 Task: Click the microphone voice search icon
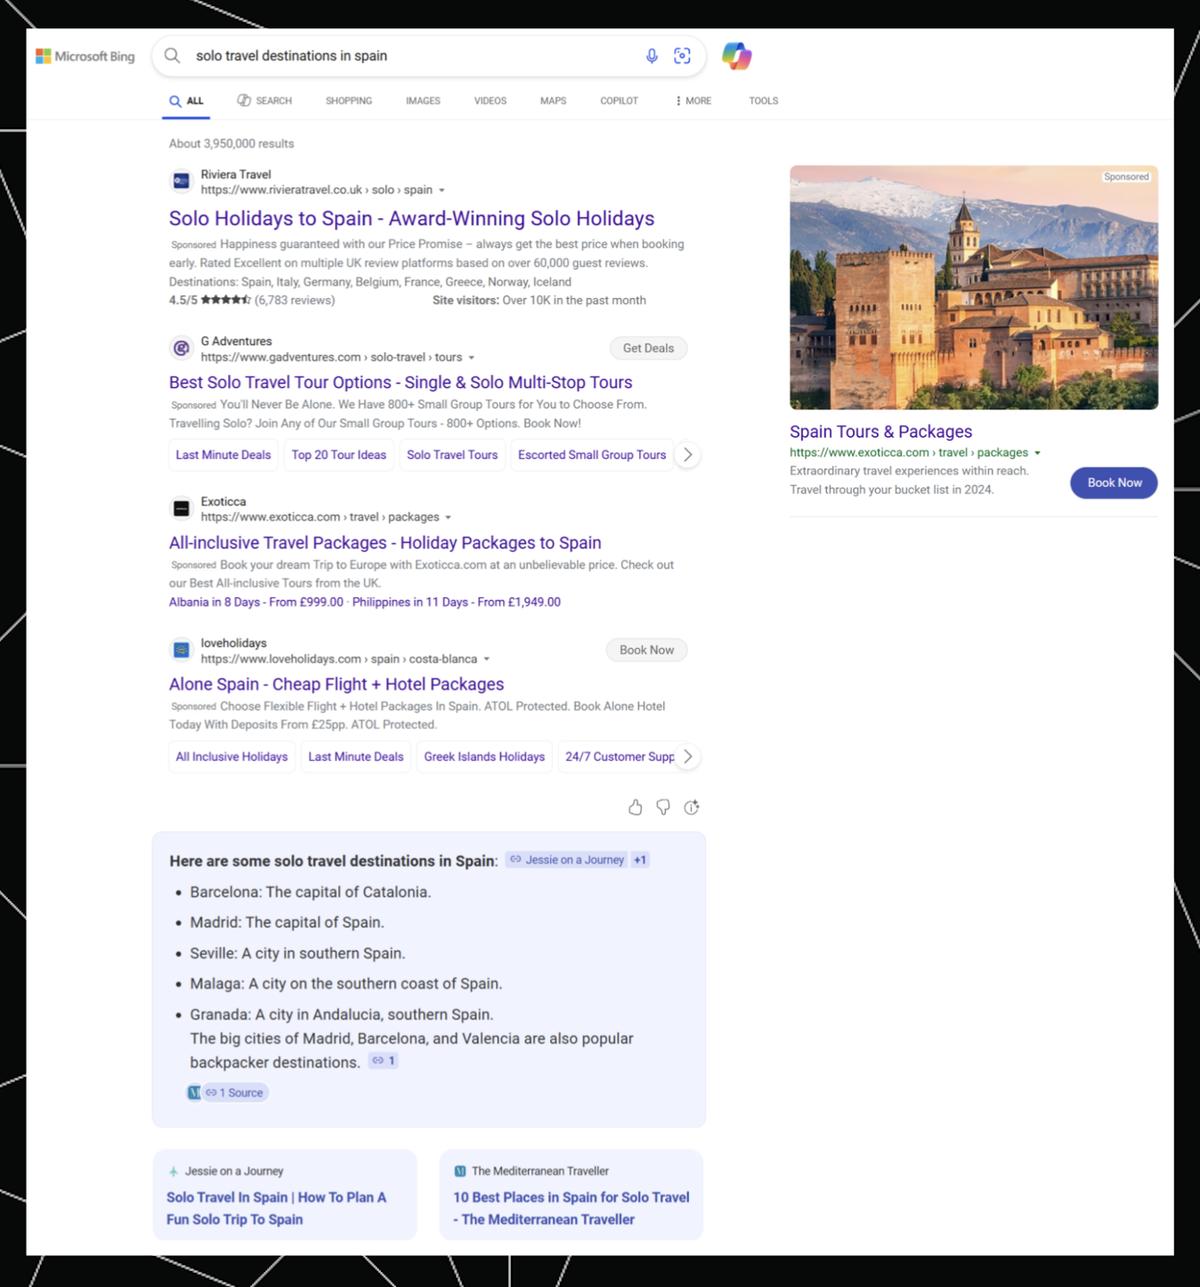pos(651,56)
